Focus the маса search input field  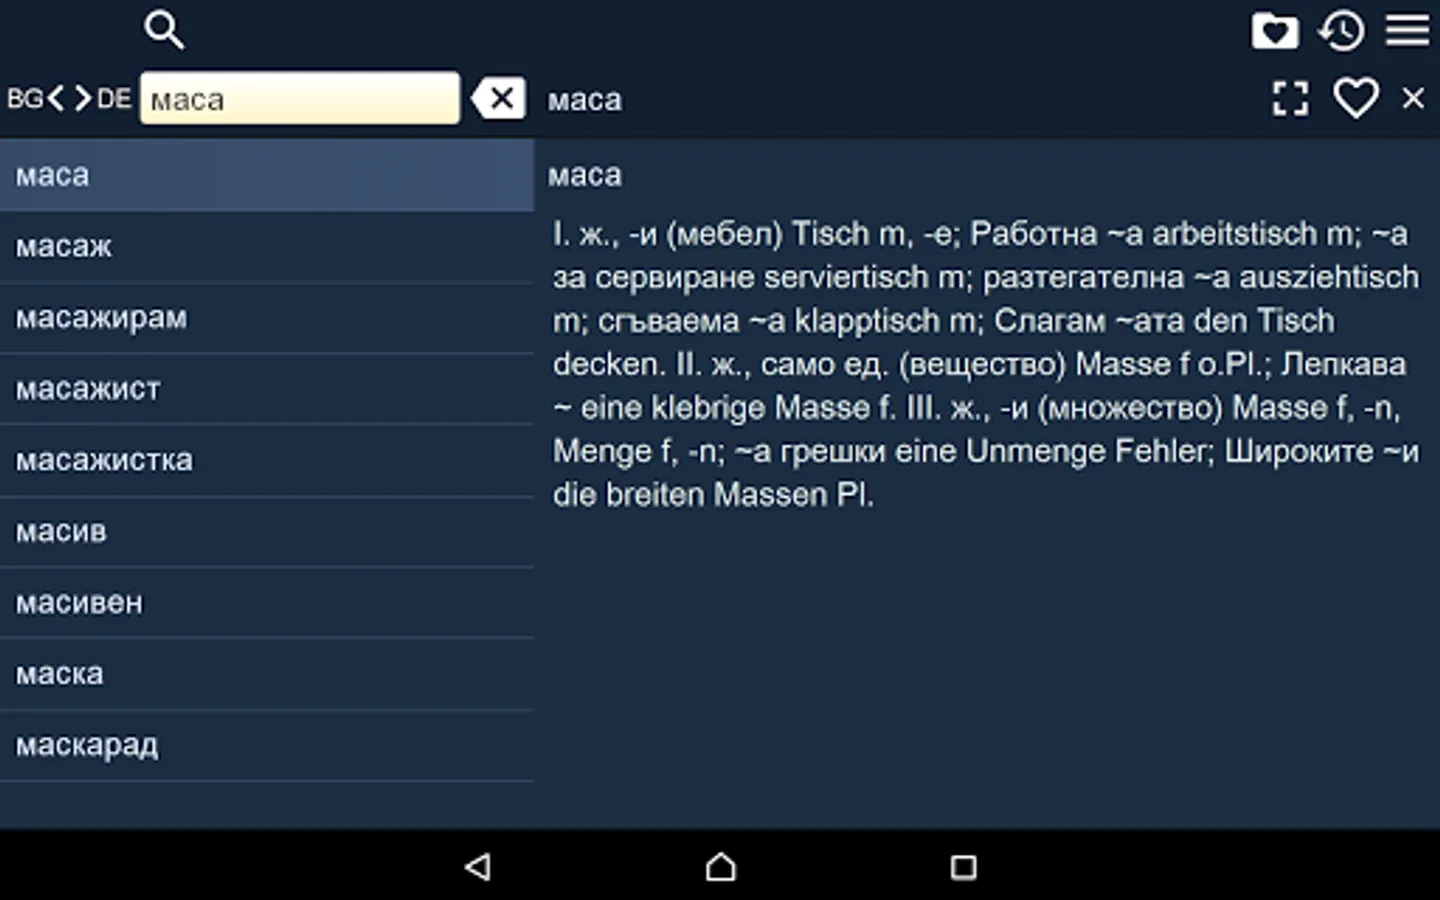coord(299,98)
